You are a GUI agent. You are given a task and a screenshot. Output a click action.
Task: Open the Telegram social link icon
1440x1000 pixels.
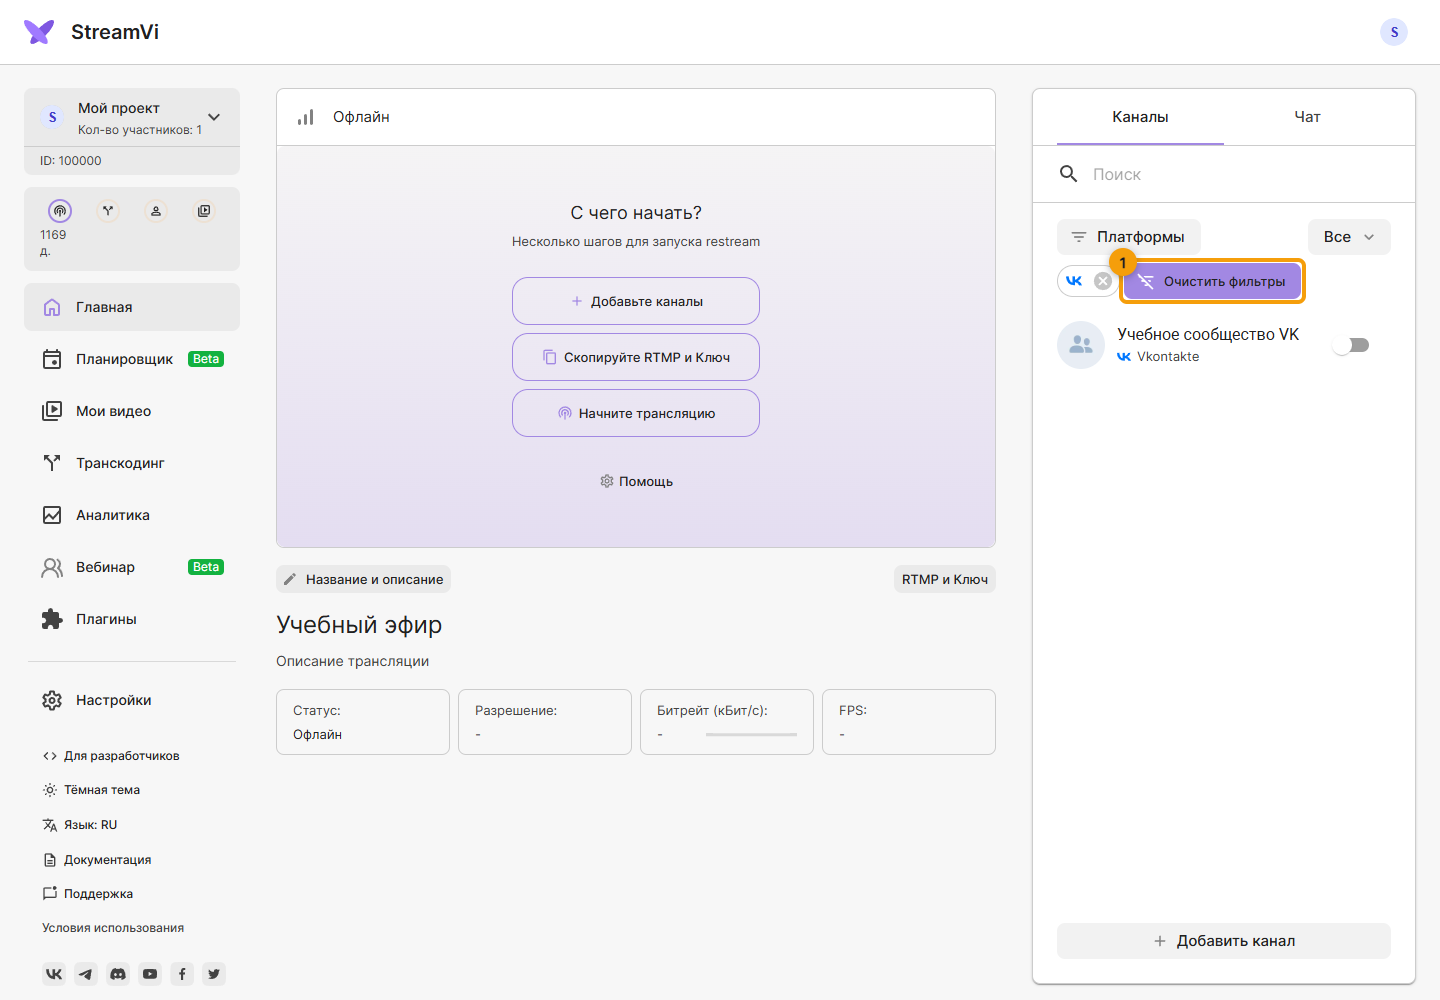(x=86, y=974)
